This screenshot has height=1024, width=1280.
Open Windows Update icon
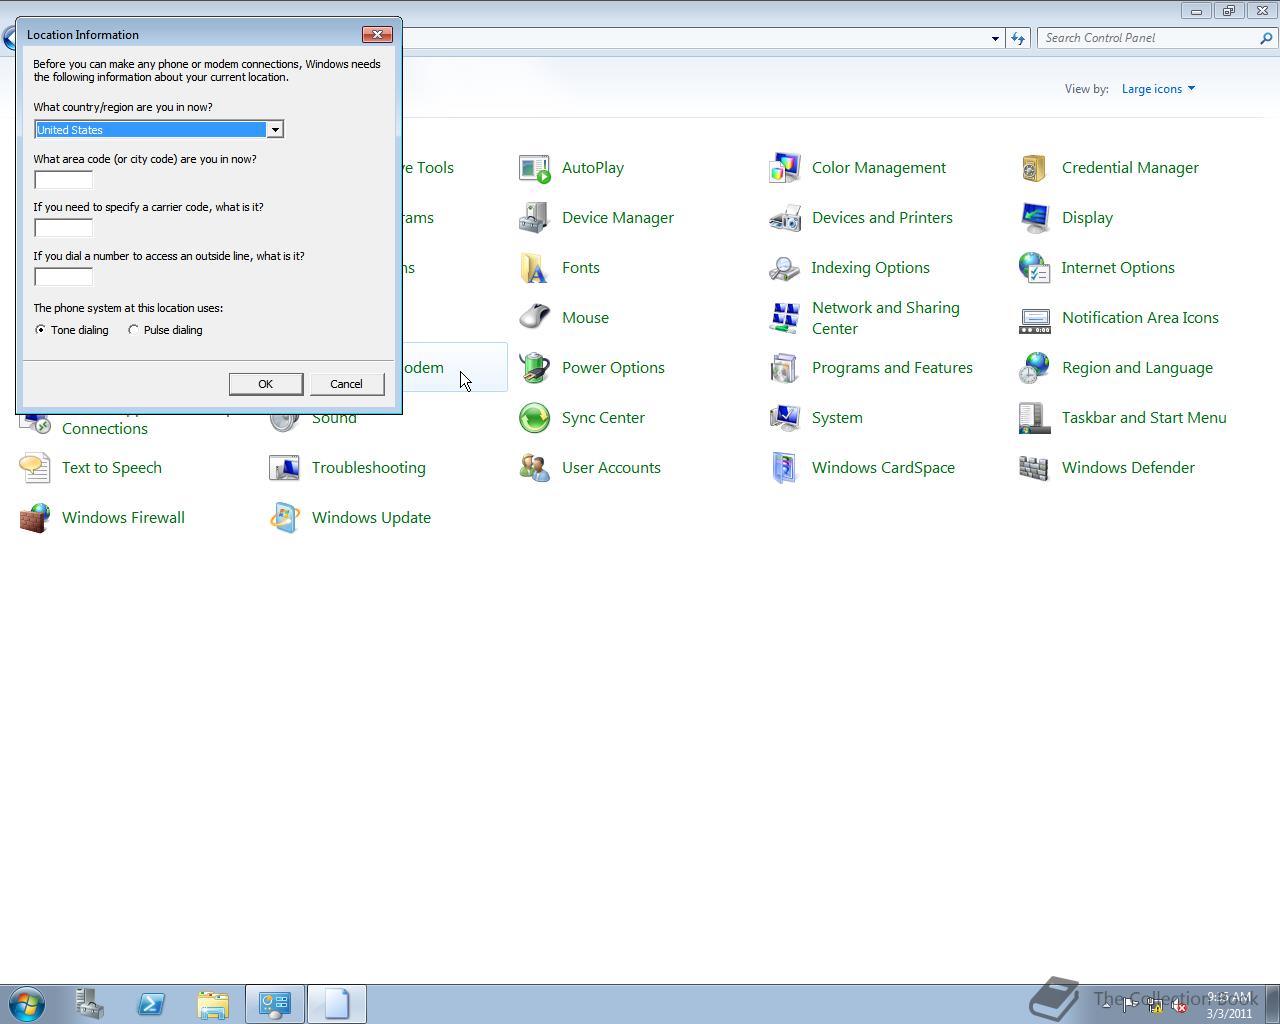point(285,518)
